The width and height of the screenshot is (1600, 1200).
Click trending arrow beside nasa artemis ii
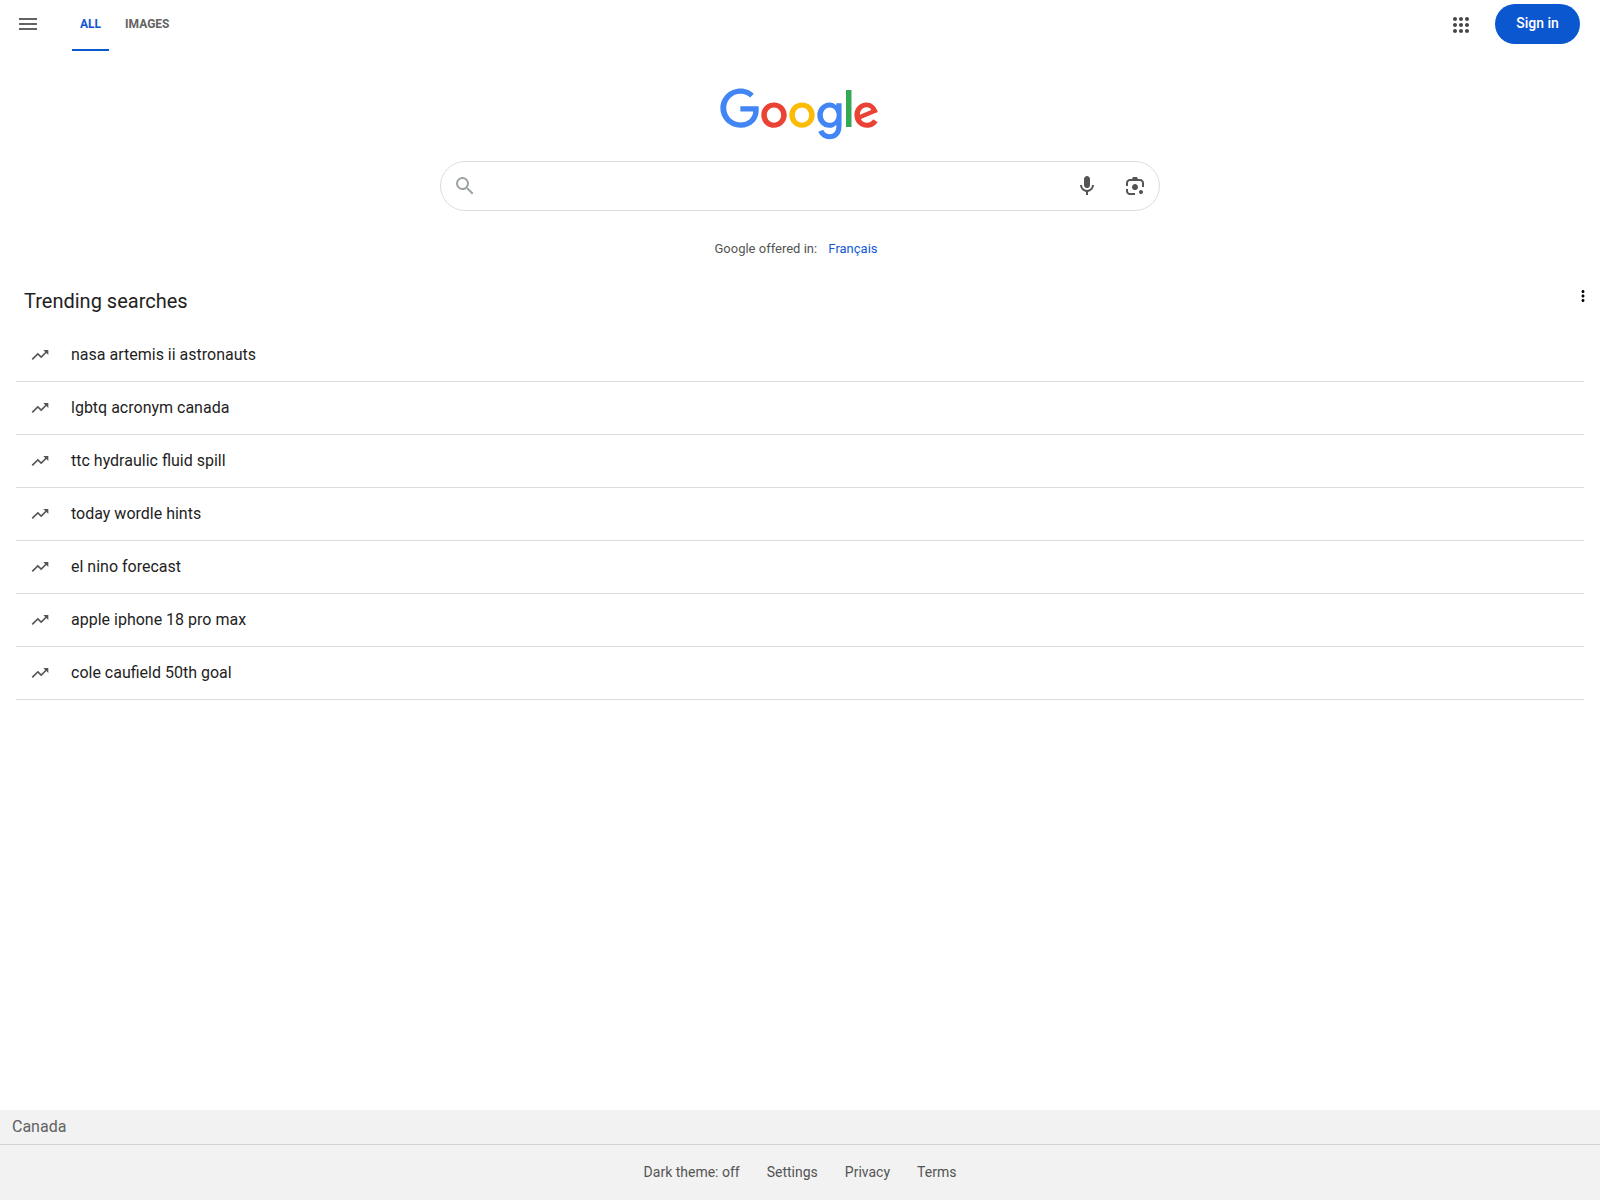40,355
